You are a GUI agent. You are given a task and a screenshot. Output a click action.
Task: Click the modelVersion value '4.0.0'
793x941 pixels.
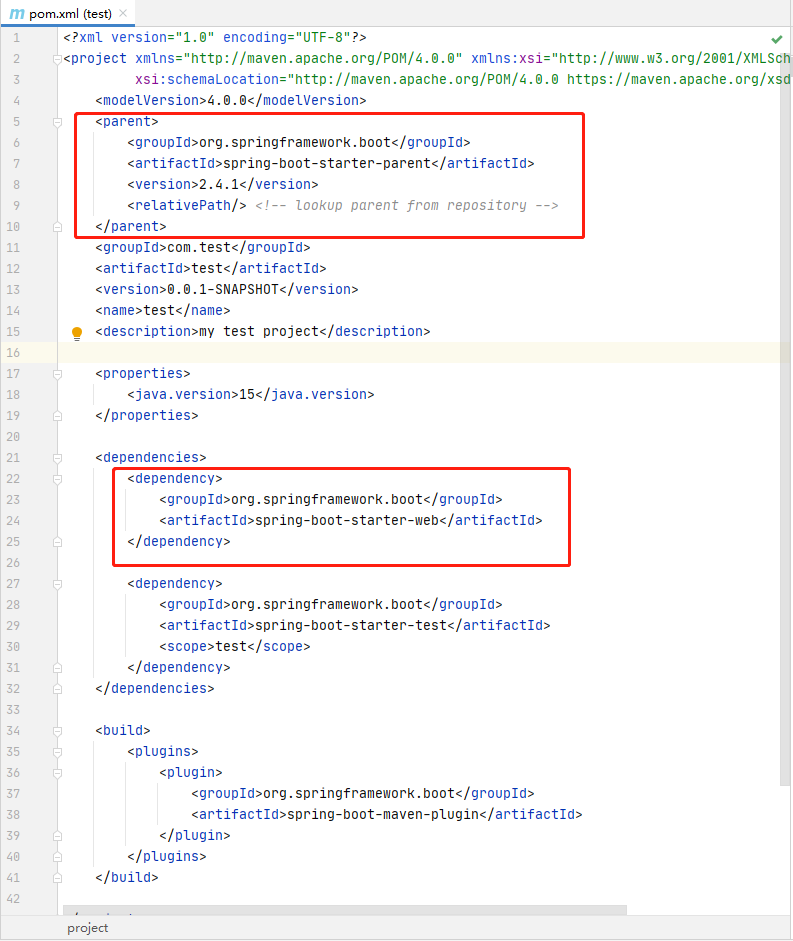pyautogui.click(x=227, y=100)
